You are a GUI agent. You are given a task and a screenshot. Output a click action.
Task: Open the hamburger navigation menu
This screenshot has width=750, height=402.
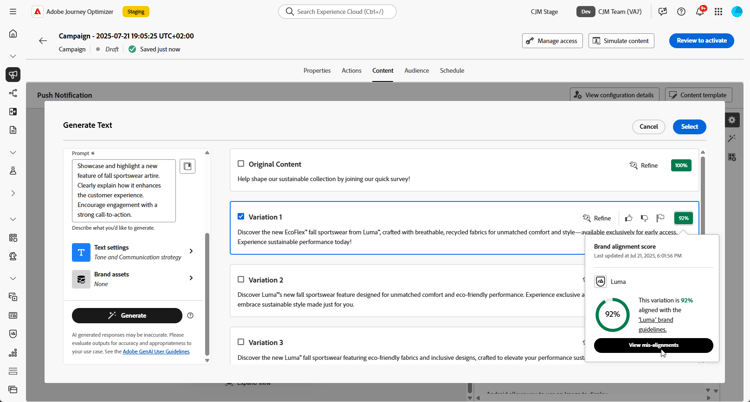point(13,11)
